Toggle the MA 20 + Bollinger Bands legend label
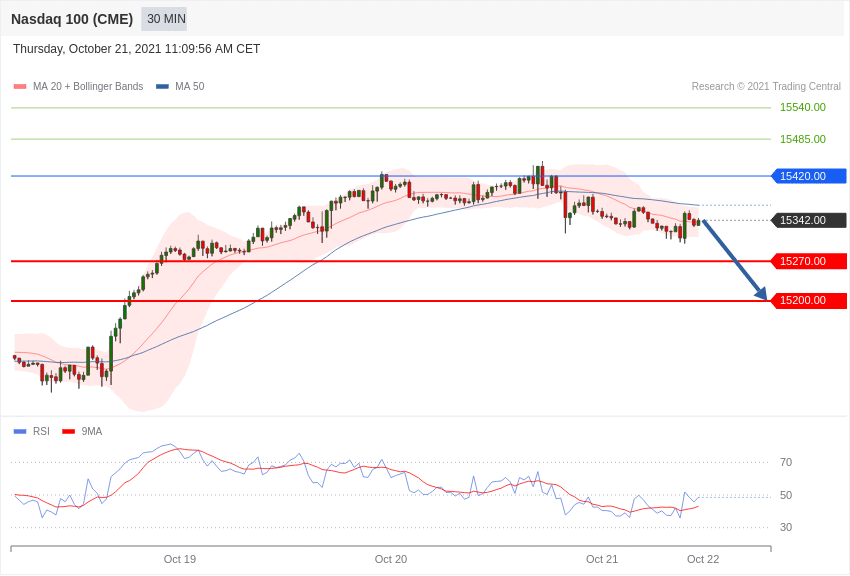This screenshot has height=576, width=850. pos(88,87)
